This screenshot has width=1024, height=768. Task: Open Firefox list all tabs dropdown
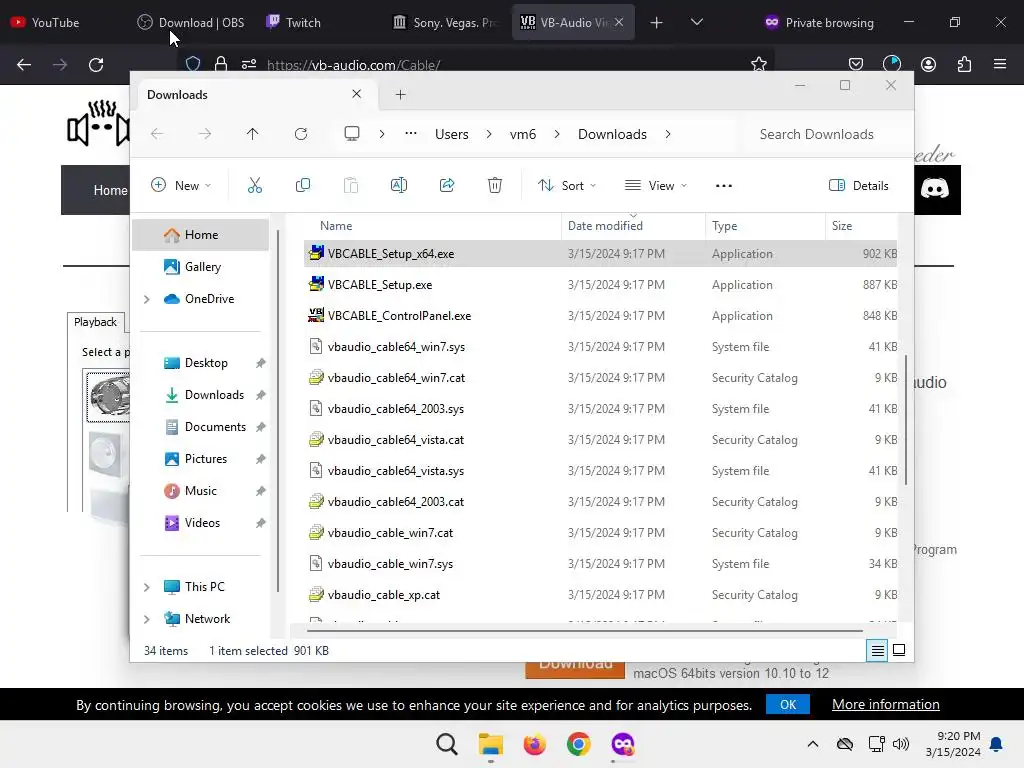(x=697, y=22)
